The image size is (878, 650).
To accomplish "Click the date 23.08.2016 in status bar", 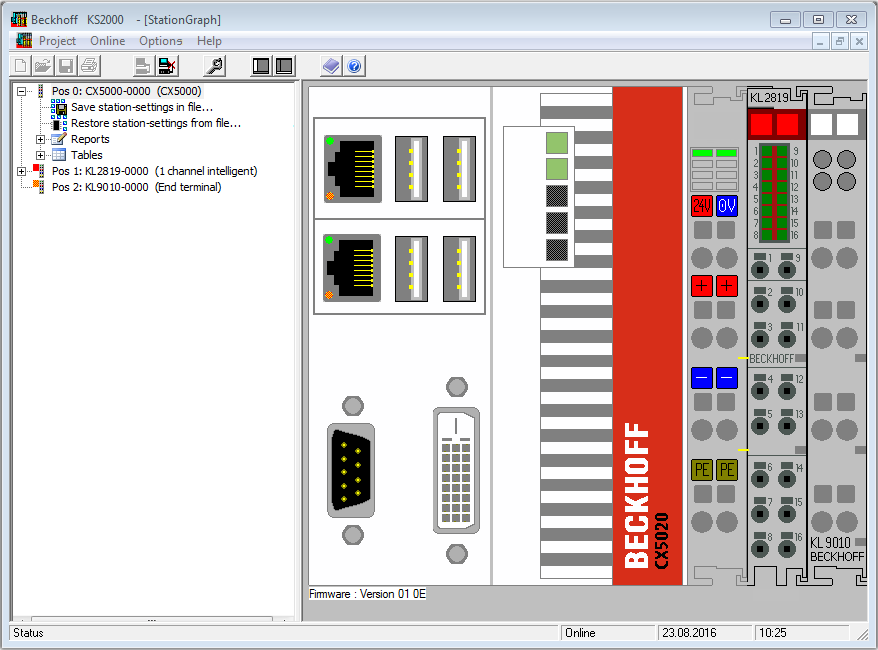I will coord(705,633).
